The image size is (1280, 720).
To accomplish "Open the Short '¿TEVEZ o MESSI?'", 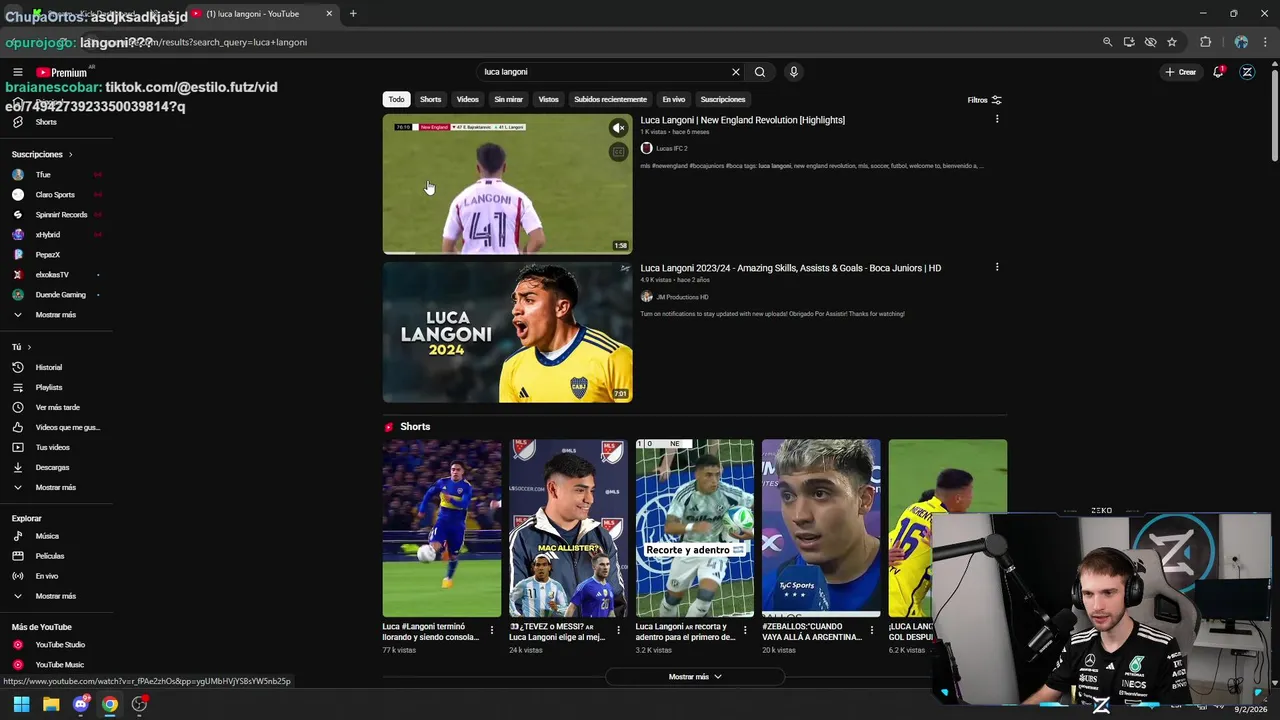I will (x=568, y=528).
